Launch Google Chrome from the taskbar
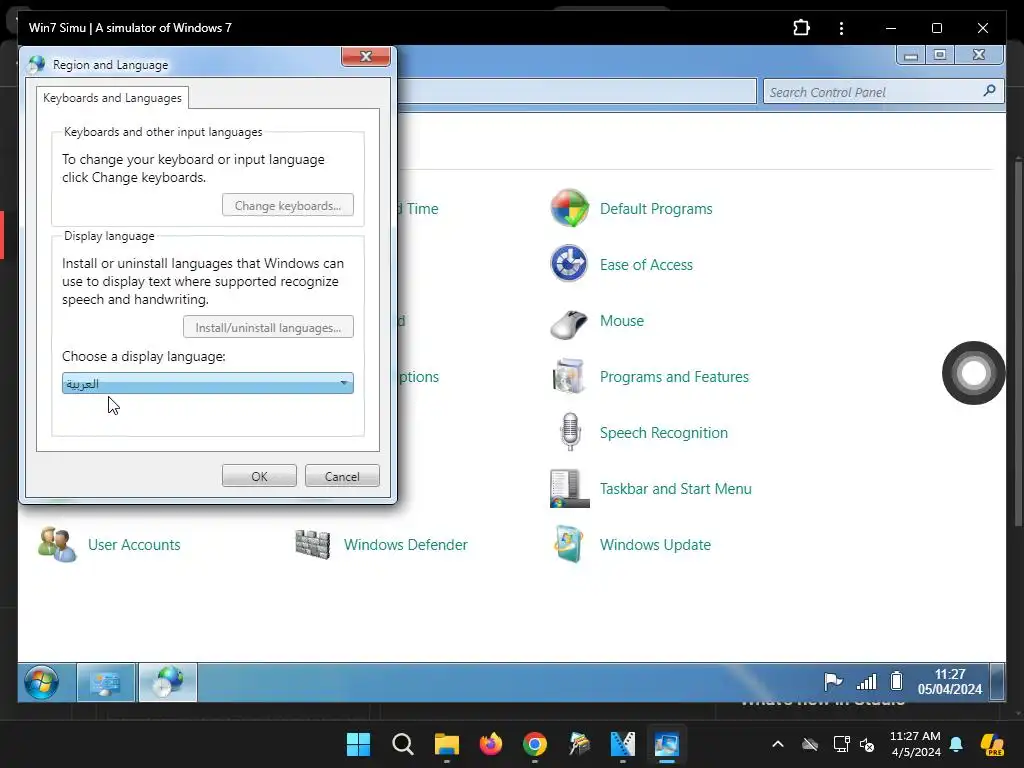The width and height of the screenshot is (1024, 768). [534, 744]
